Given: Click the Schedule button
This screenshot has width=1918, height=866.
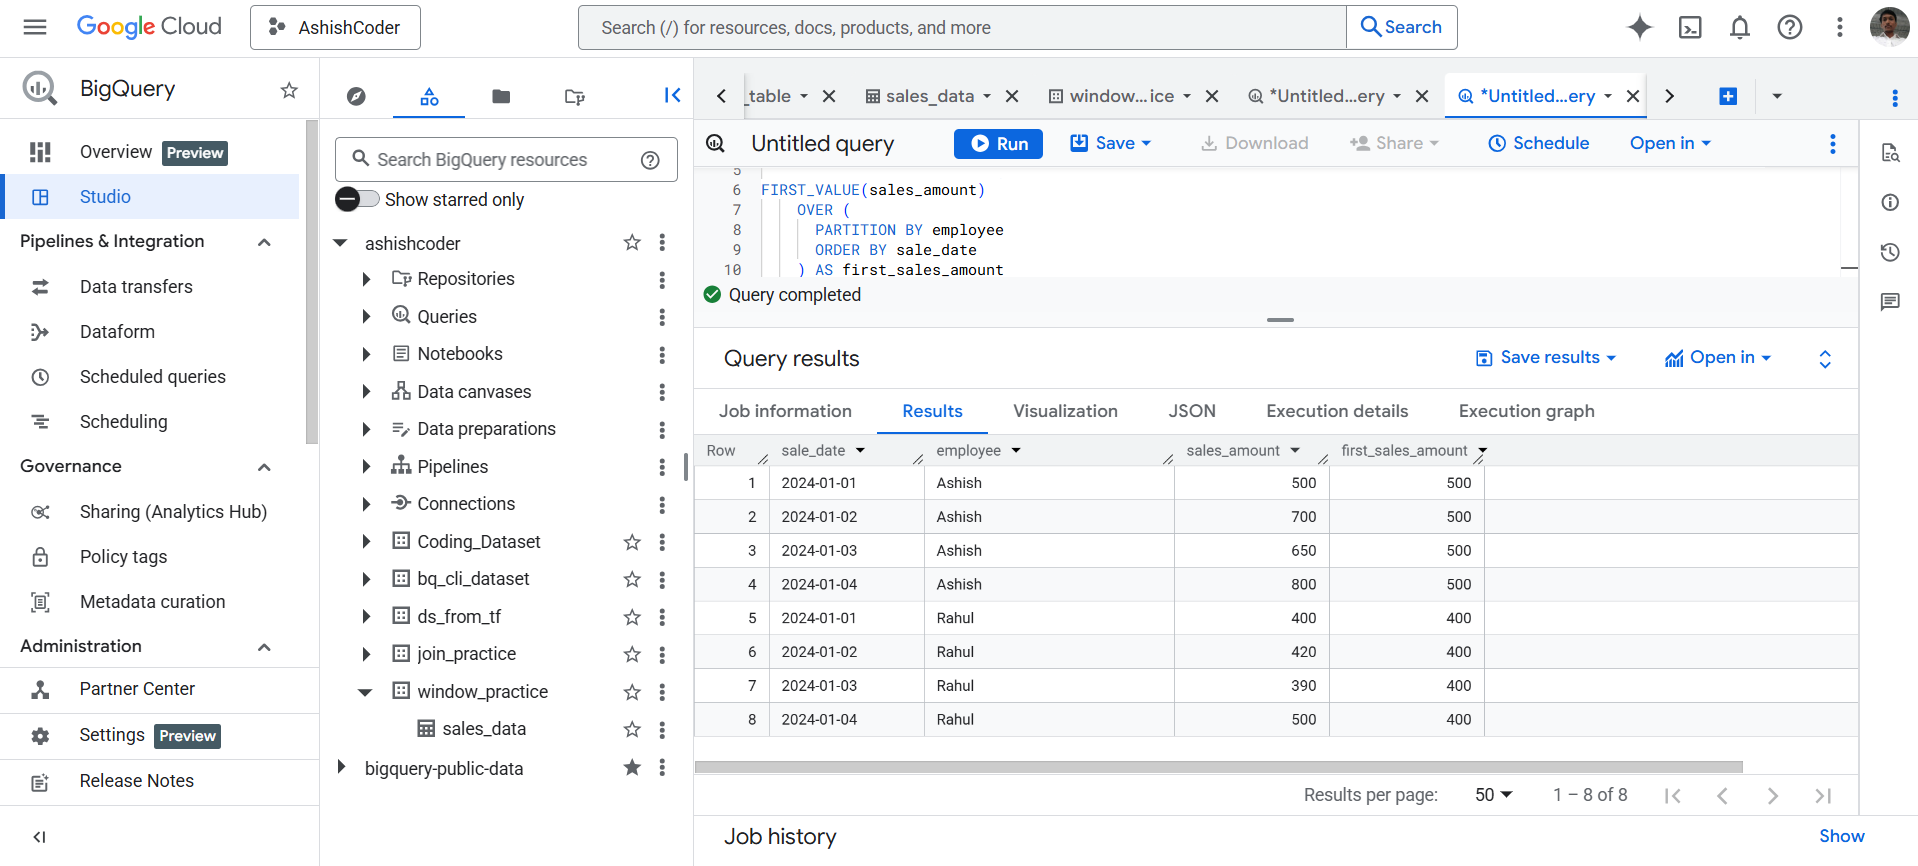Looking at the screenshot, I should point(1538,143).
